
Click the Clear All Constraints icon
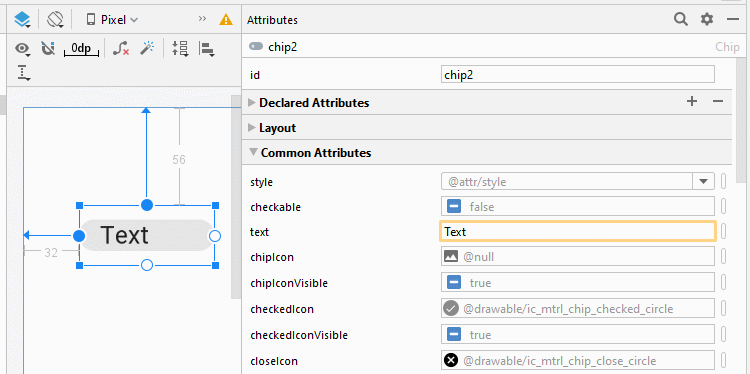click(121, 48)
